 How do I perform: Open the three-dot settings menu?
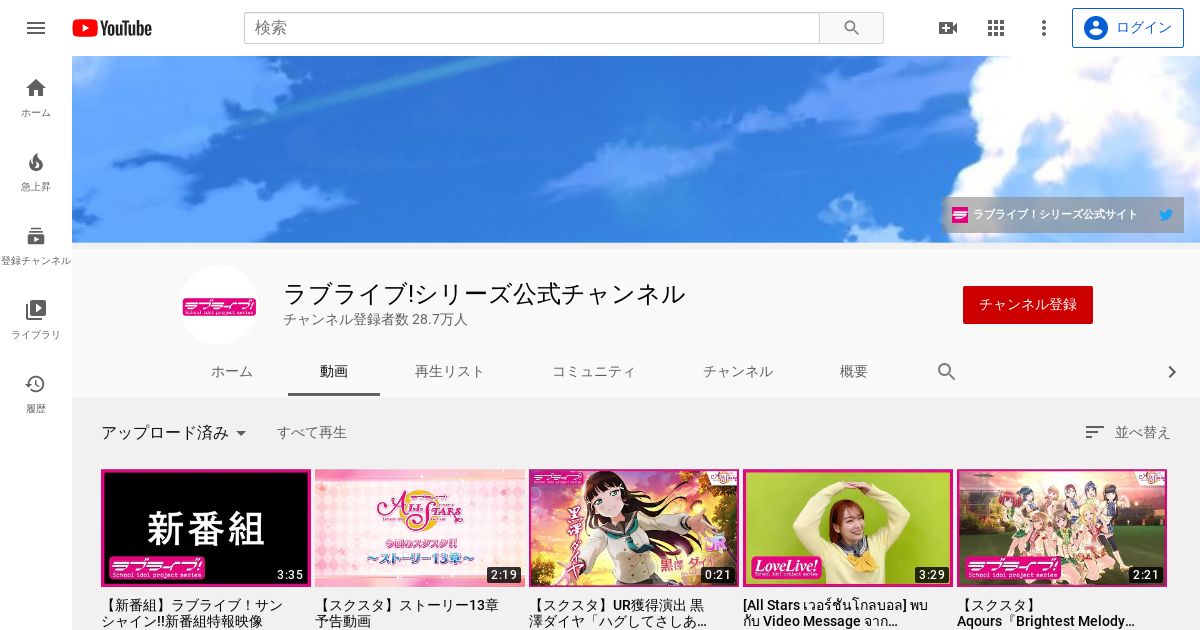[1044, 28]
